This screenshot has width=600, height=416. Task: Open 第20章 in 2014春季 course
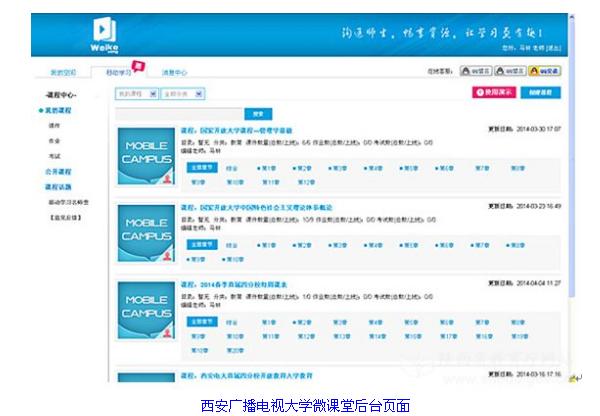tap(235, 350)
